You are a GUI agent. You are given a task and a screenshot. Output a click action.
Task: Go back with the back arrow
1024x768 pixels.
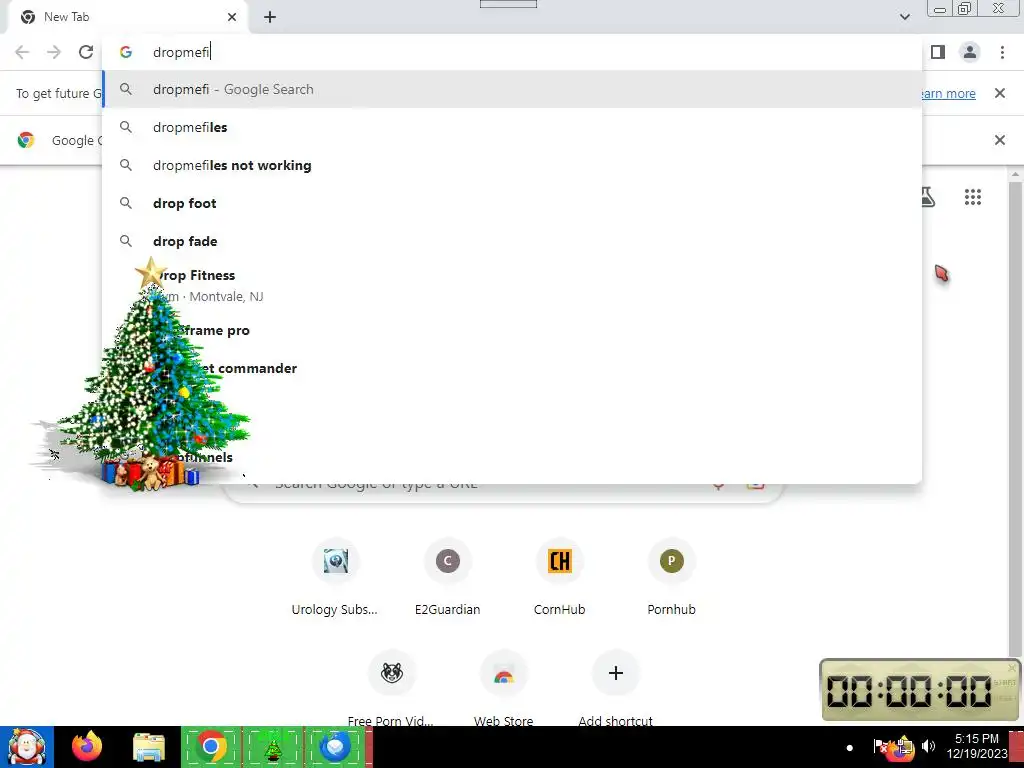22,52
